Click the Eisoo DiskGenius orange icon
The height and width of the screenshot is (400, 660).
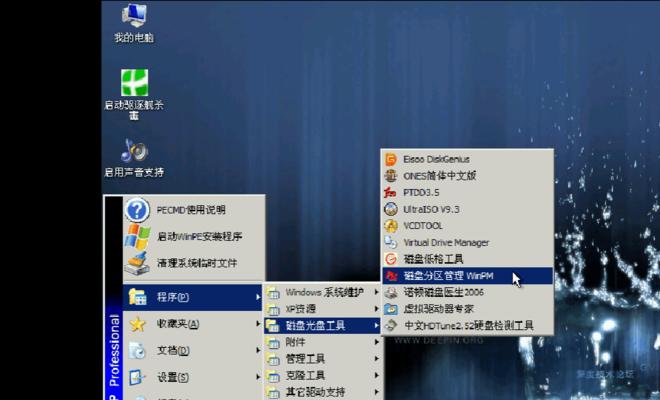pyautogui.click(x=391, y=160)
